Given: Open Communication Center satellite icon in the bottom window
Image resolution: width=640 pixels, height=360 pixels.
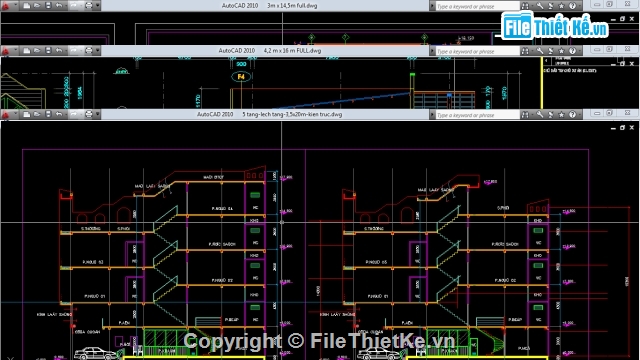Looking at the screenshot, I should (x=551, y=115).
